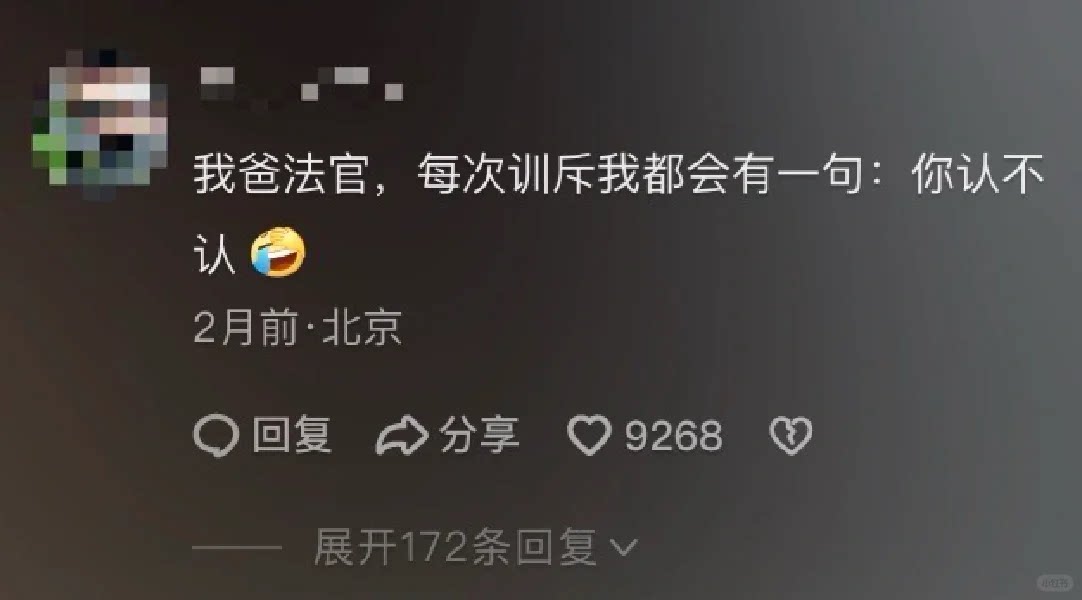Click the comment text starting 我爸法官

[x=618, y=214]
